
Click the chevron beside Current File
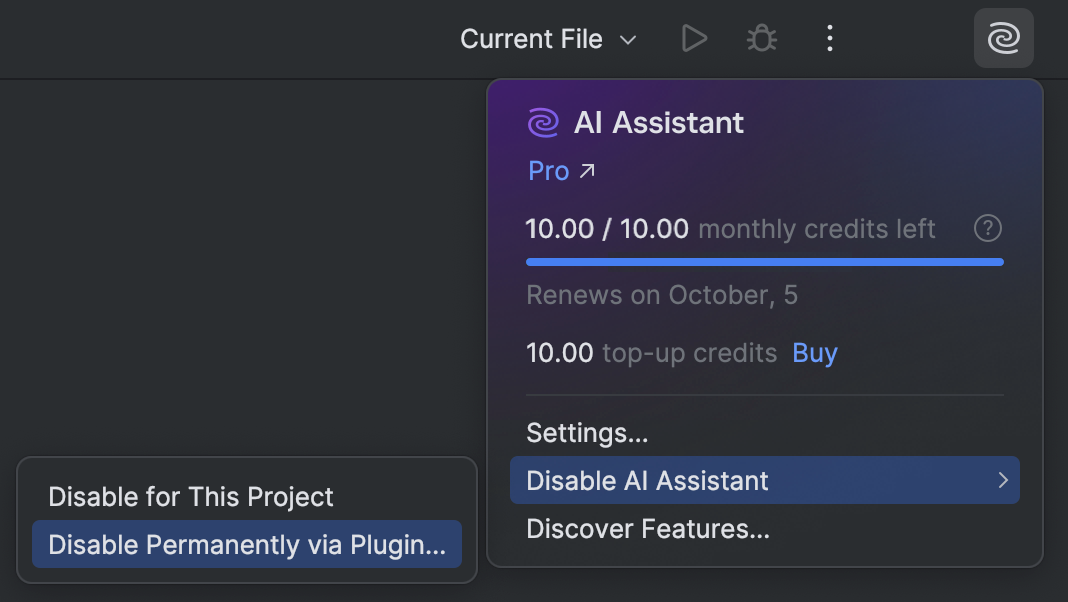[627, 40]
